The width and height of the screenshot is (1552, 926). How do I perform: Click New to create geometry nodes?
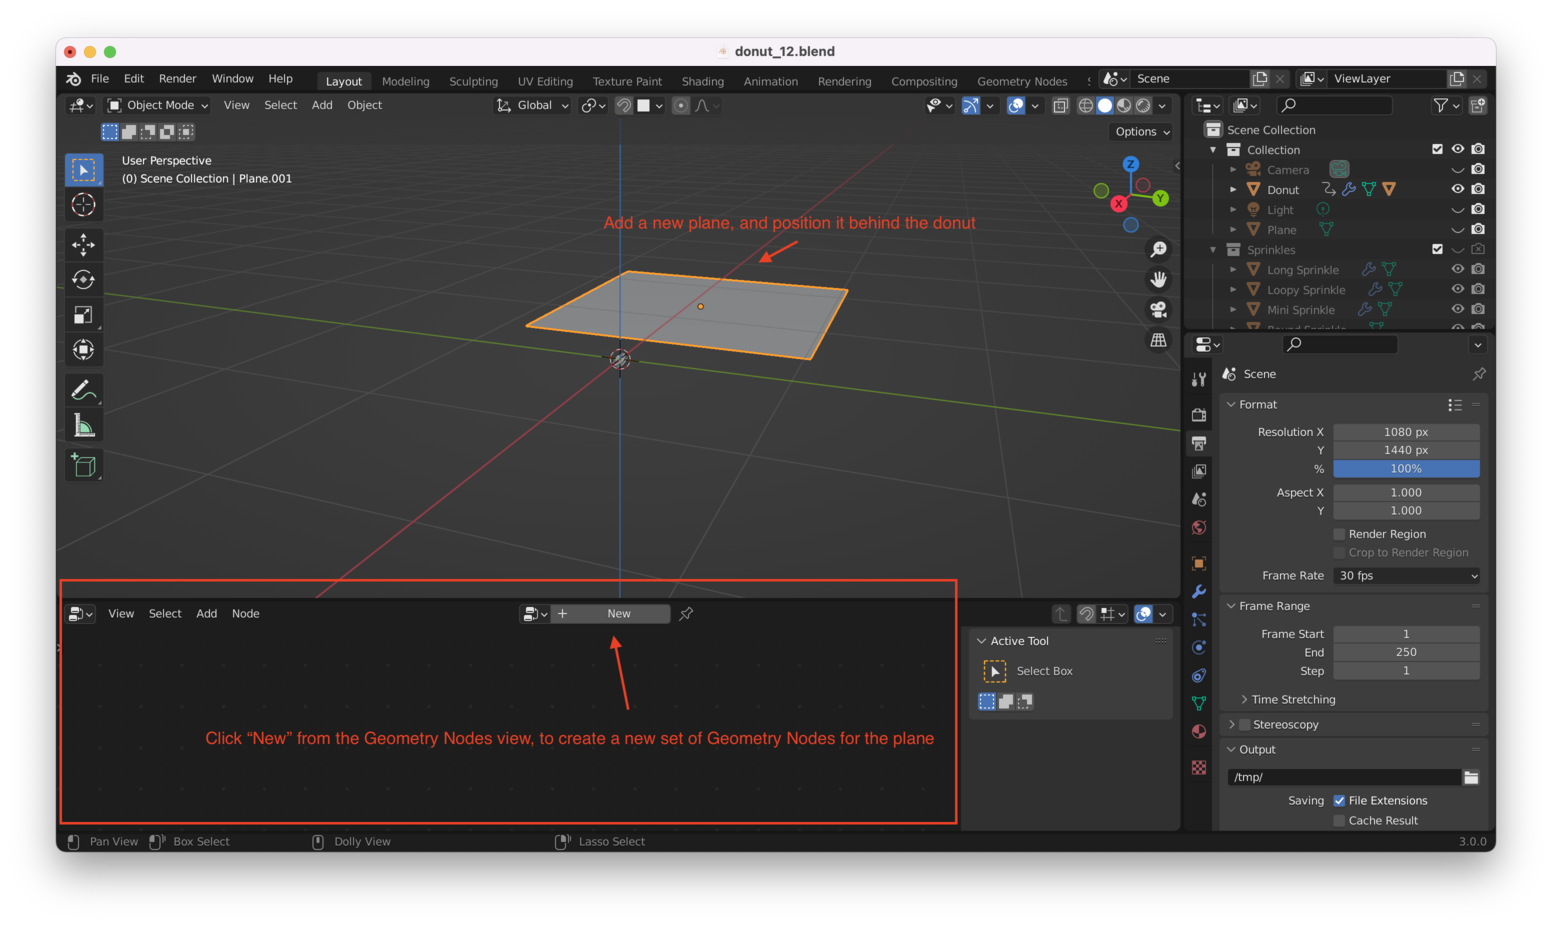[x=619, y=614]
